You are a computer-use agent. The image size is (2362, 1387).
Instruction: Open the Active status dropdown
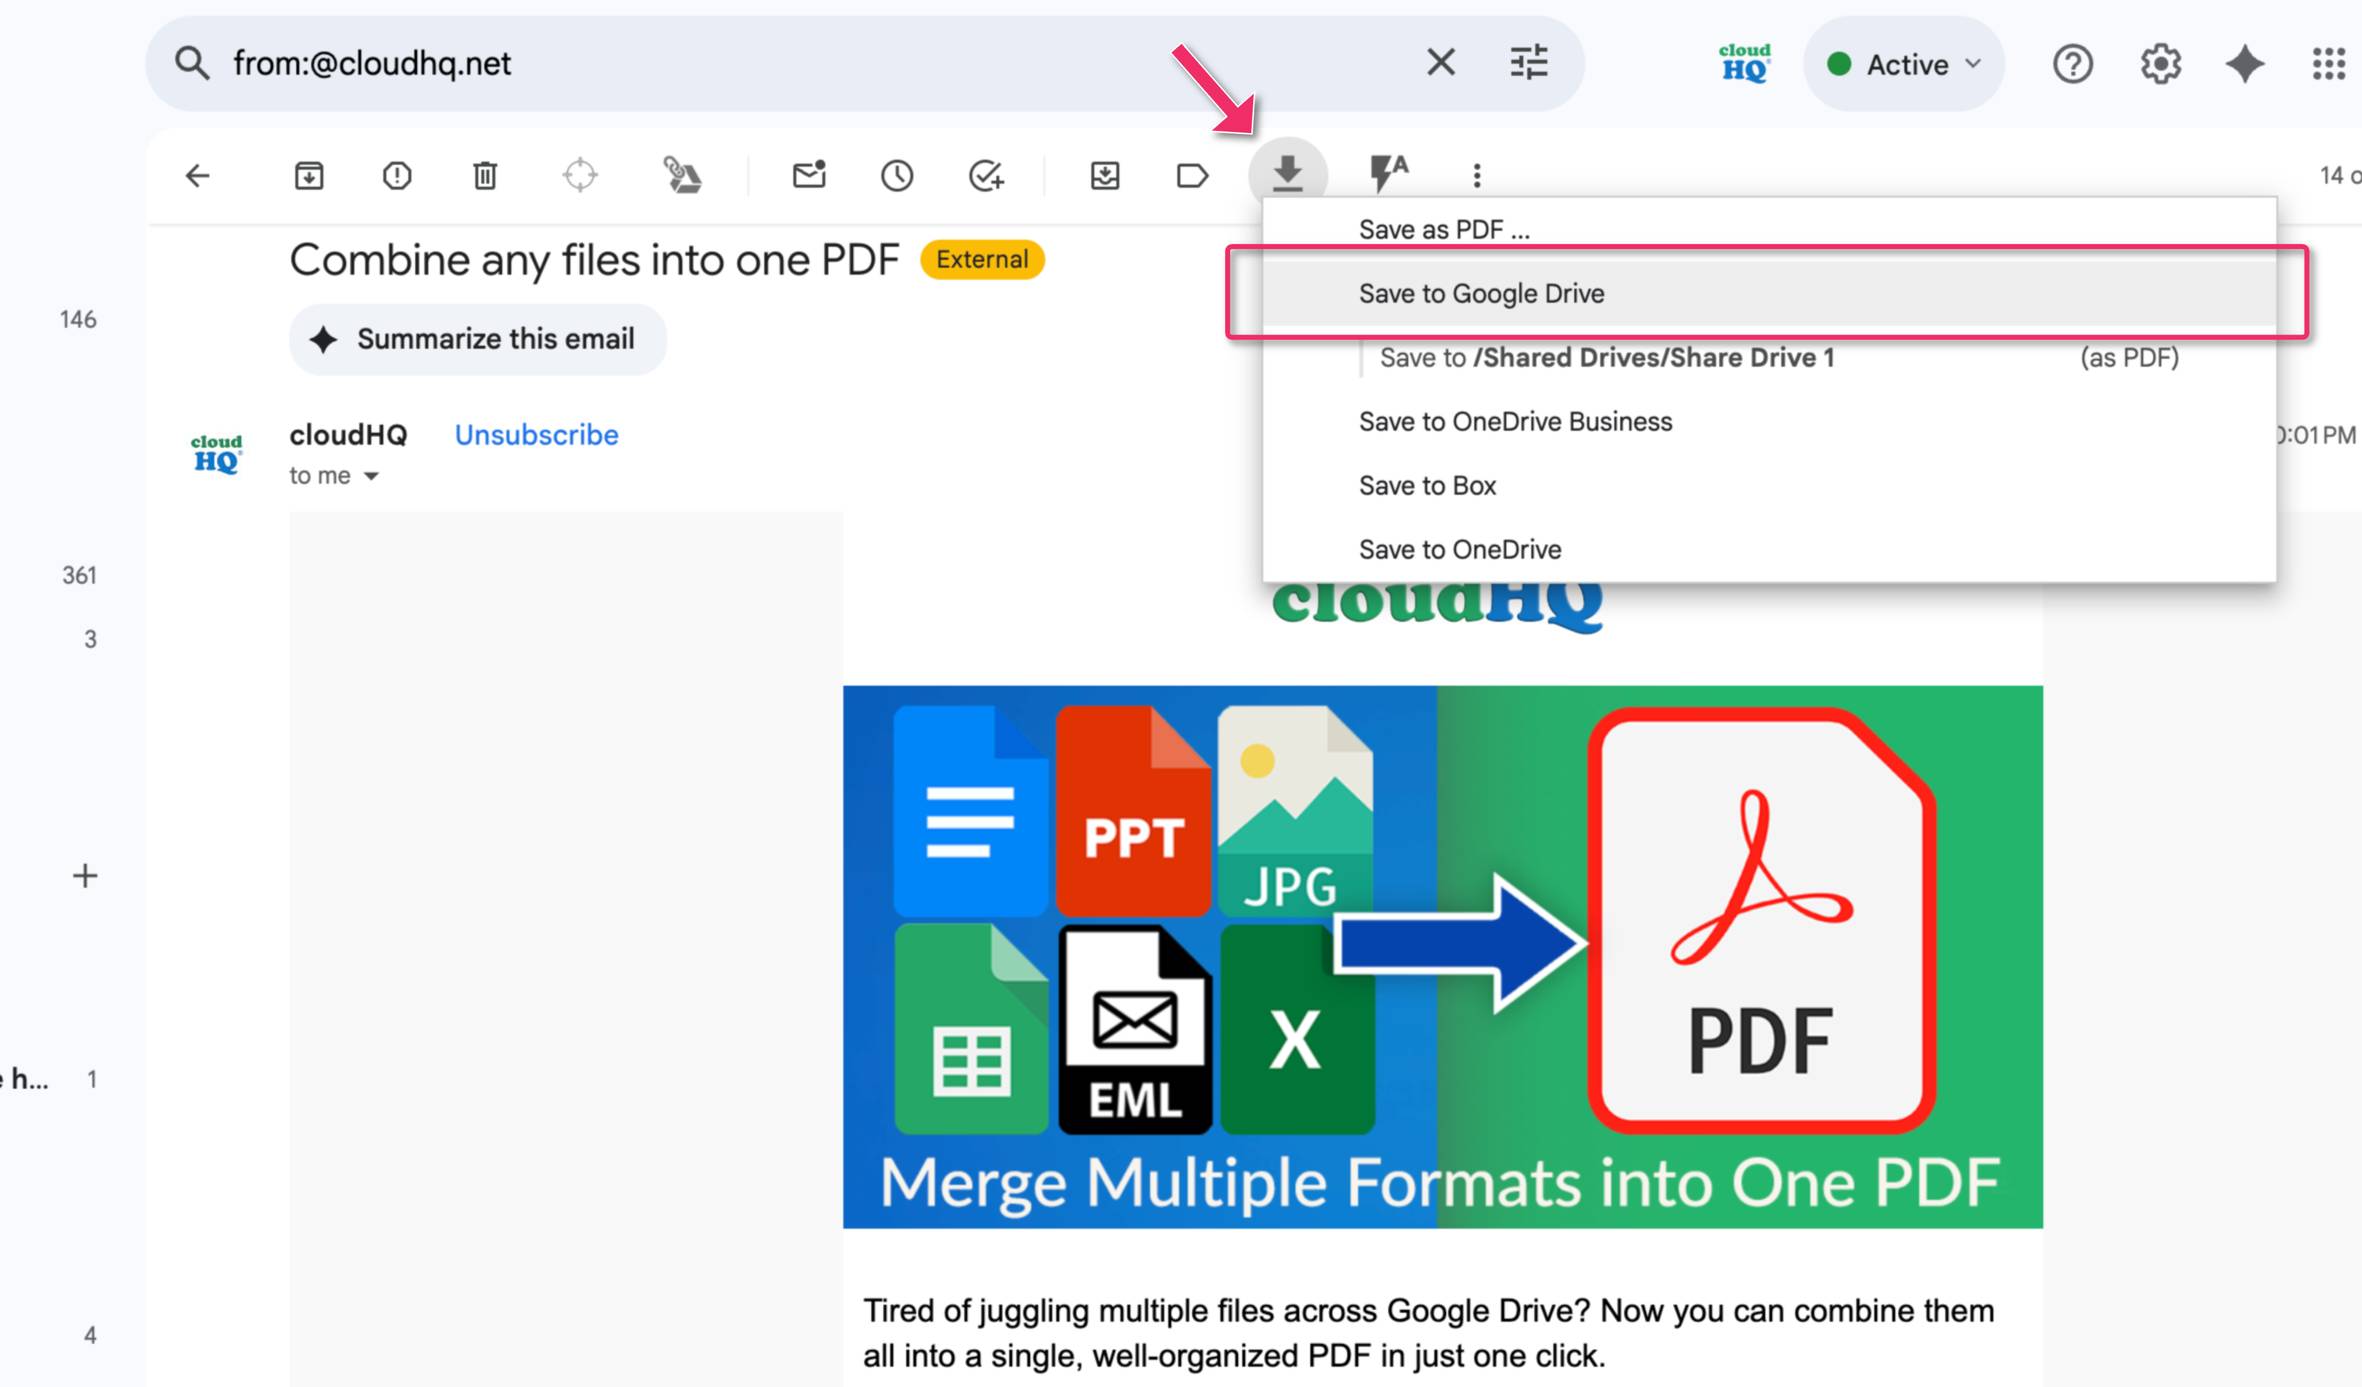tap(1904, 64)
